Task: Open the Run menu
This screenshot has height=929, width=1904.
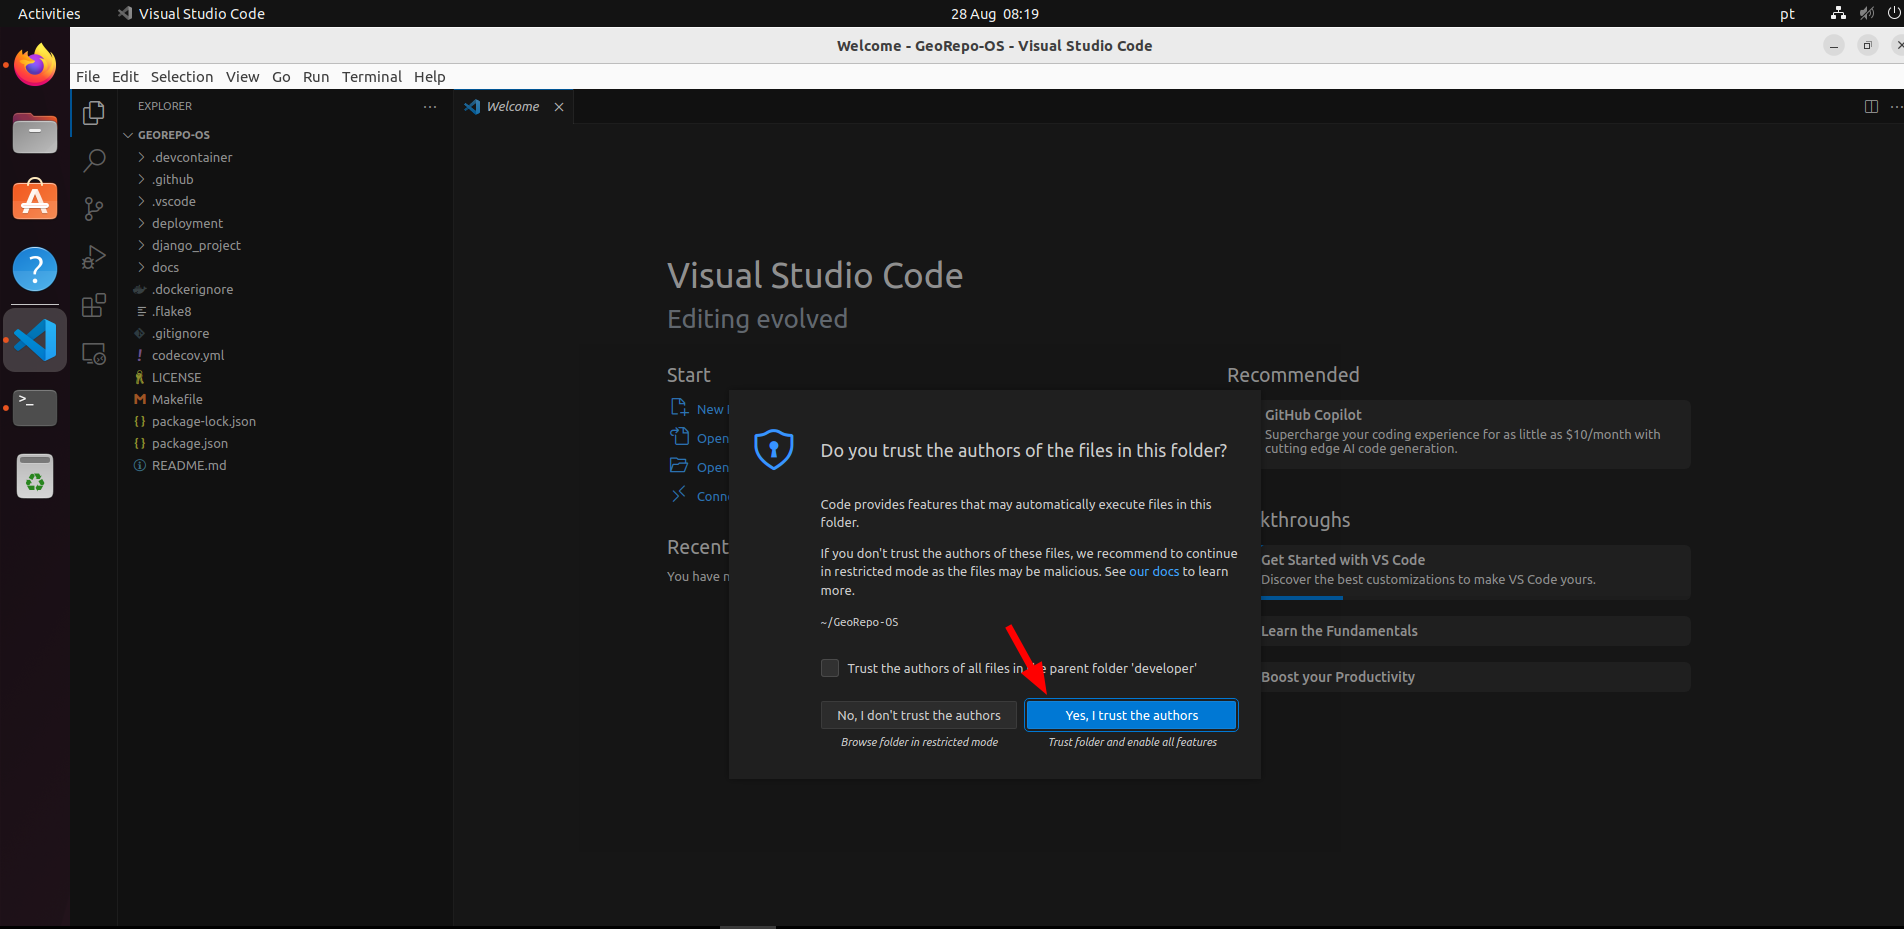Action: coord(316,77)
